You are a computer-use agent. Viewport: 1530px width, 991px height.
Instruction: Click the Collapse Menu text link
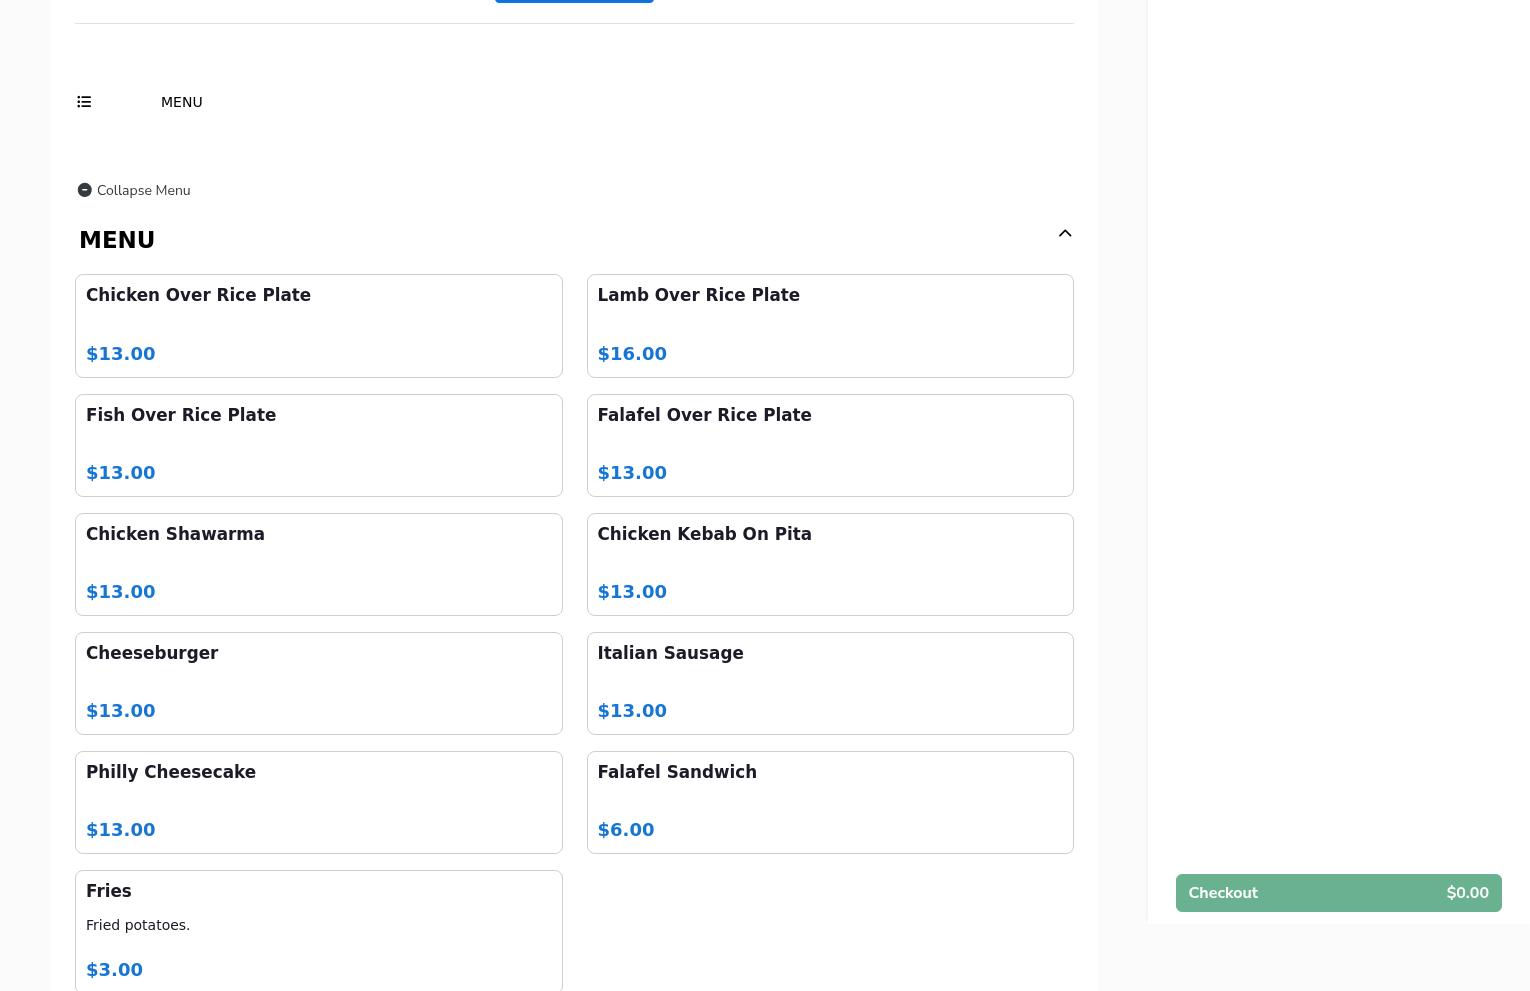[x=143, y=190]
